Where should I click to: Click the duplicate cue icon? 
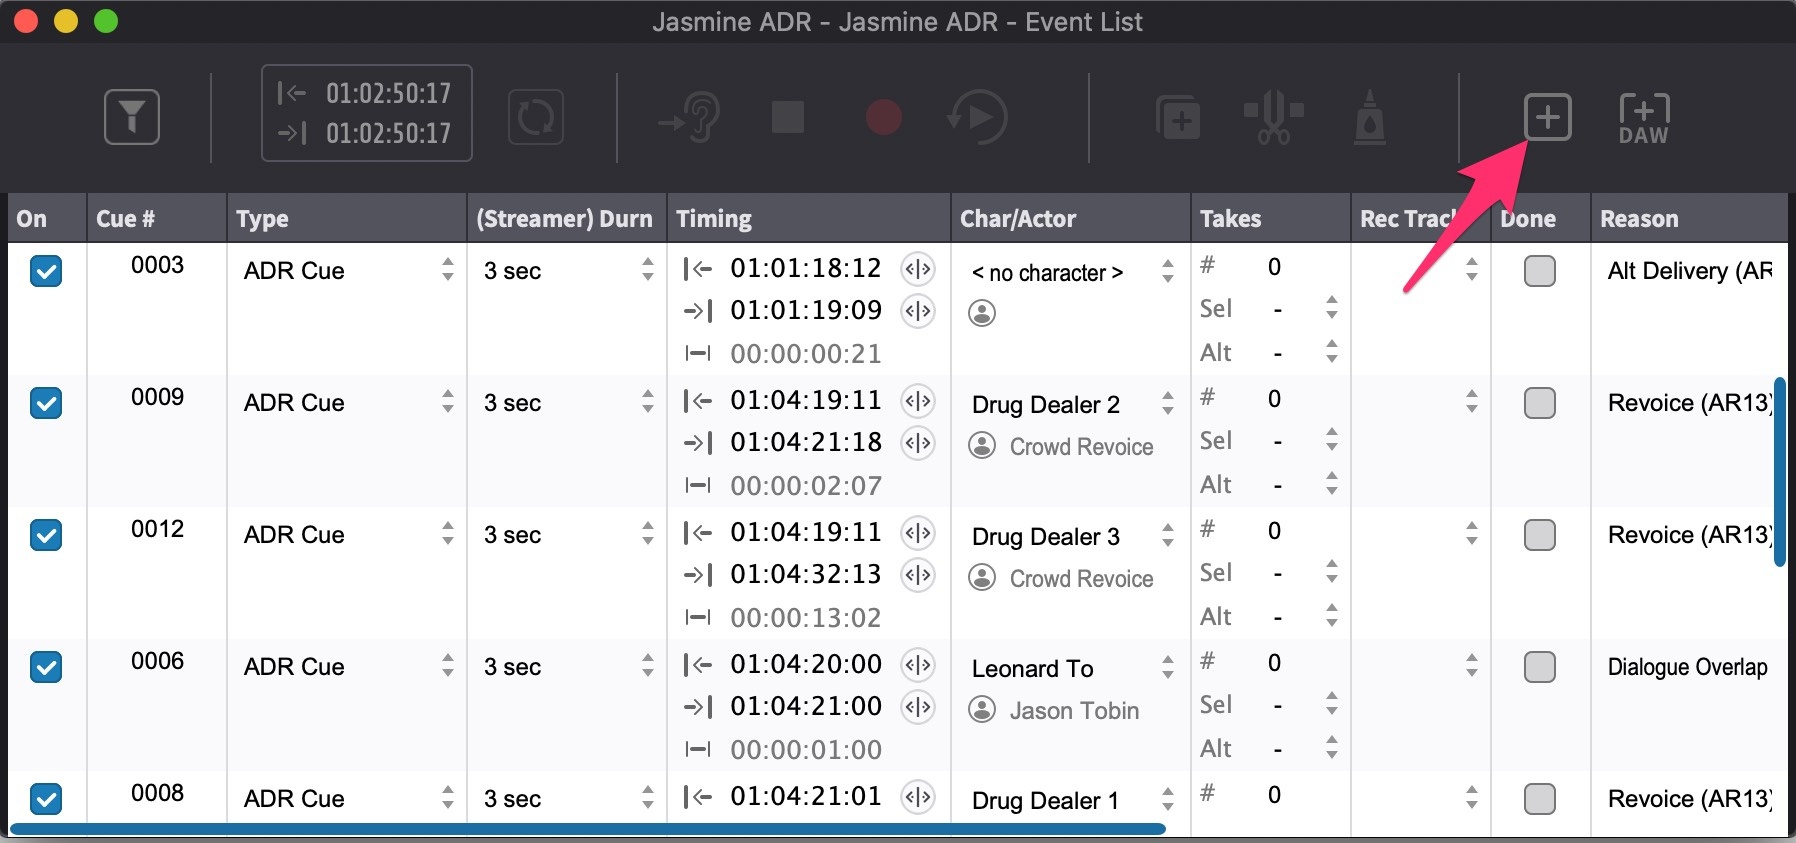[1178, 117]
